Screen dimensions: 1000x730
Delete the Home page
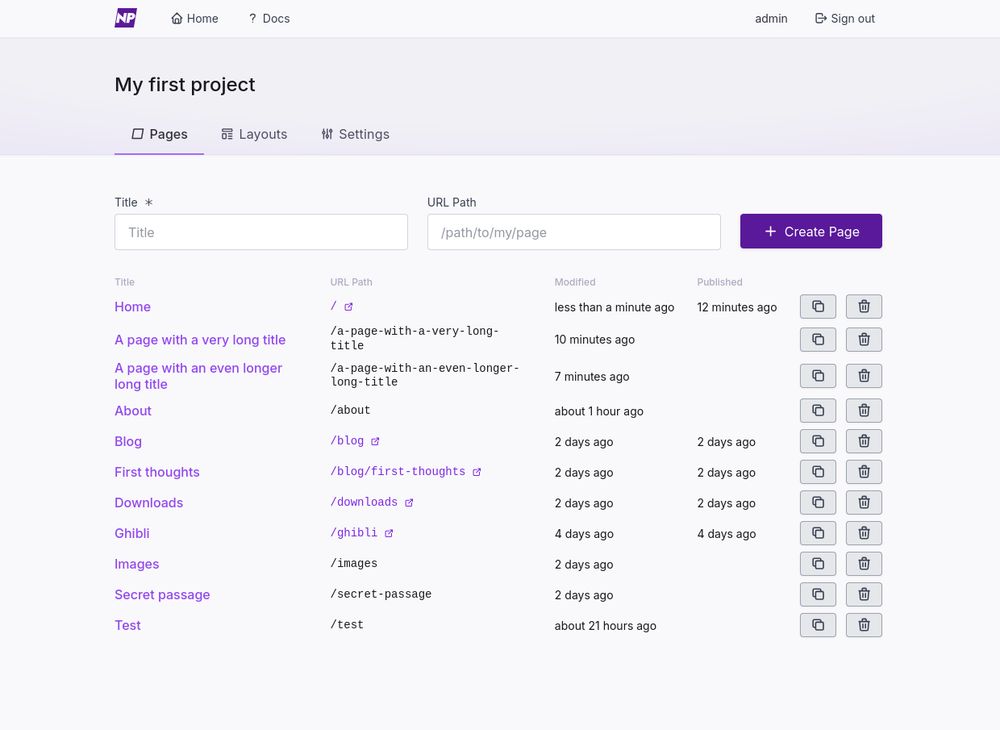click(864, 307)
